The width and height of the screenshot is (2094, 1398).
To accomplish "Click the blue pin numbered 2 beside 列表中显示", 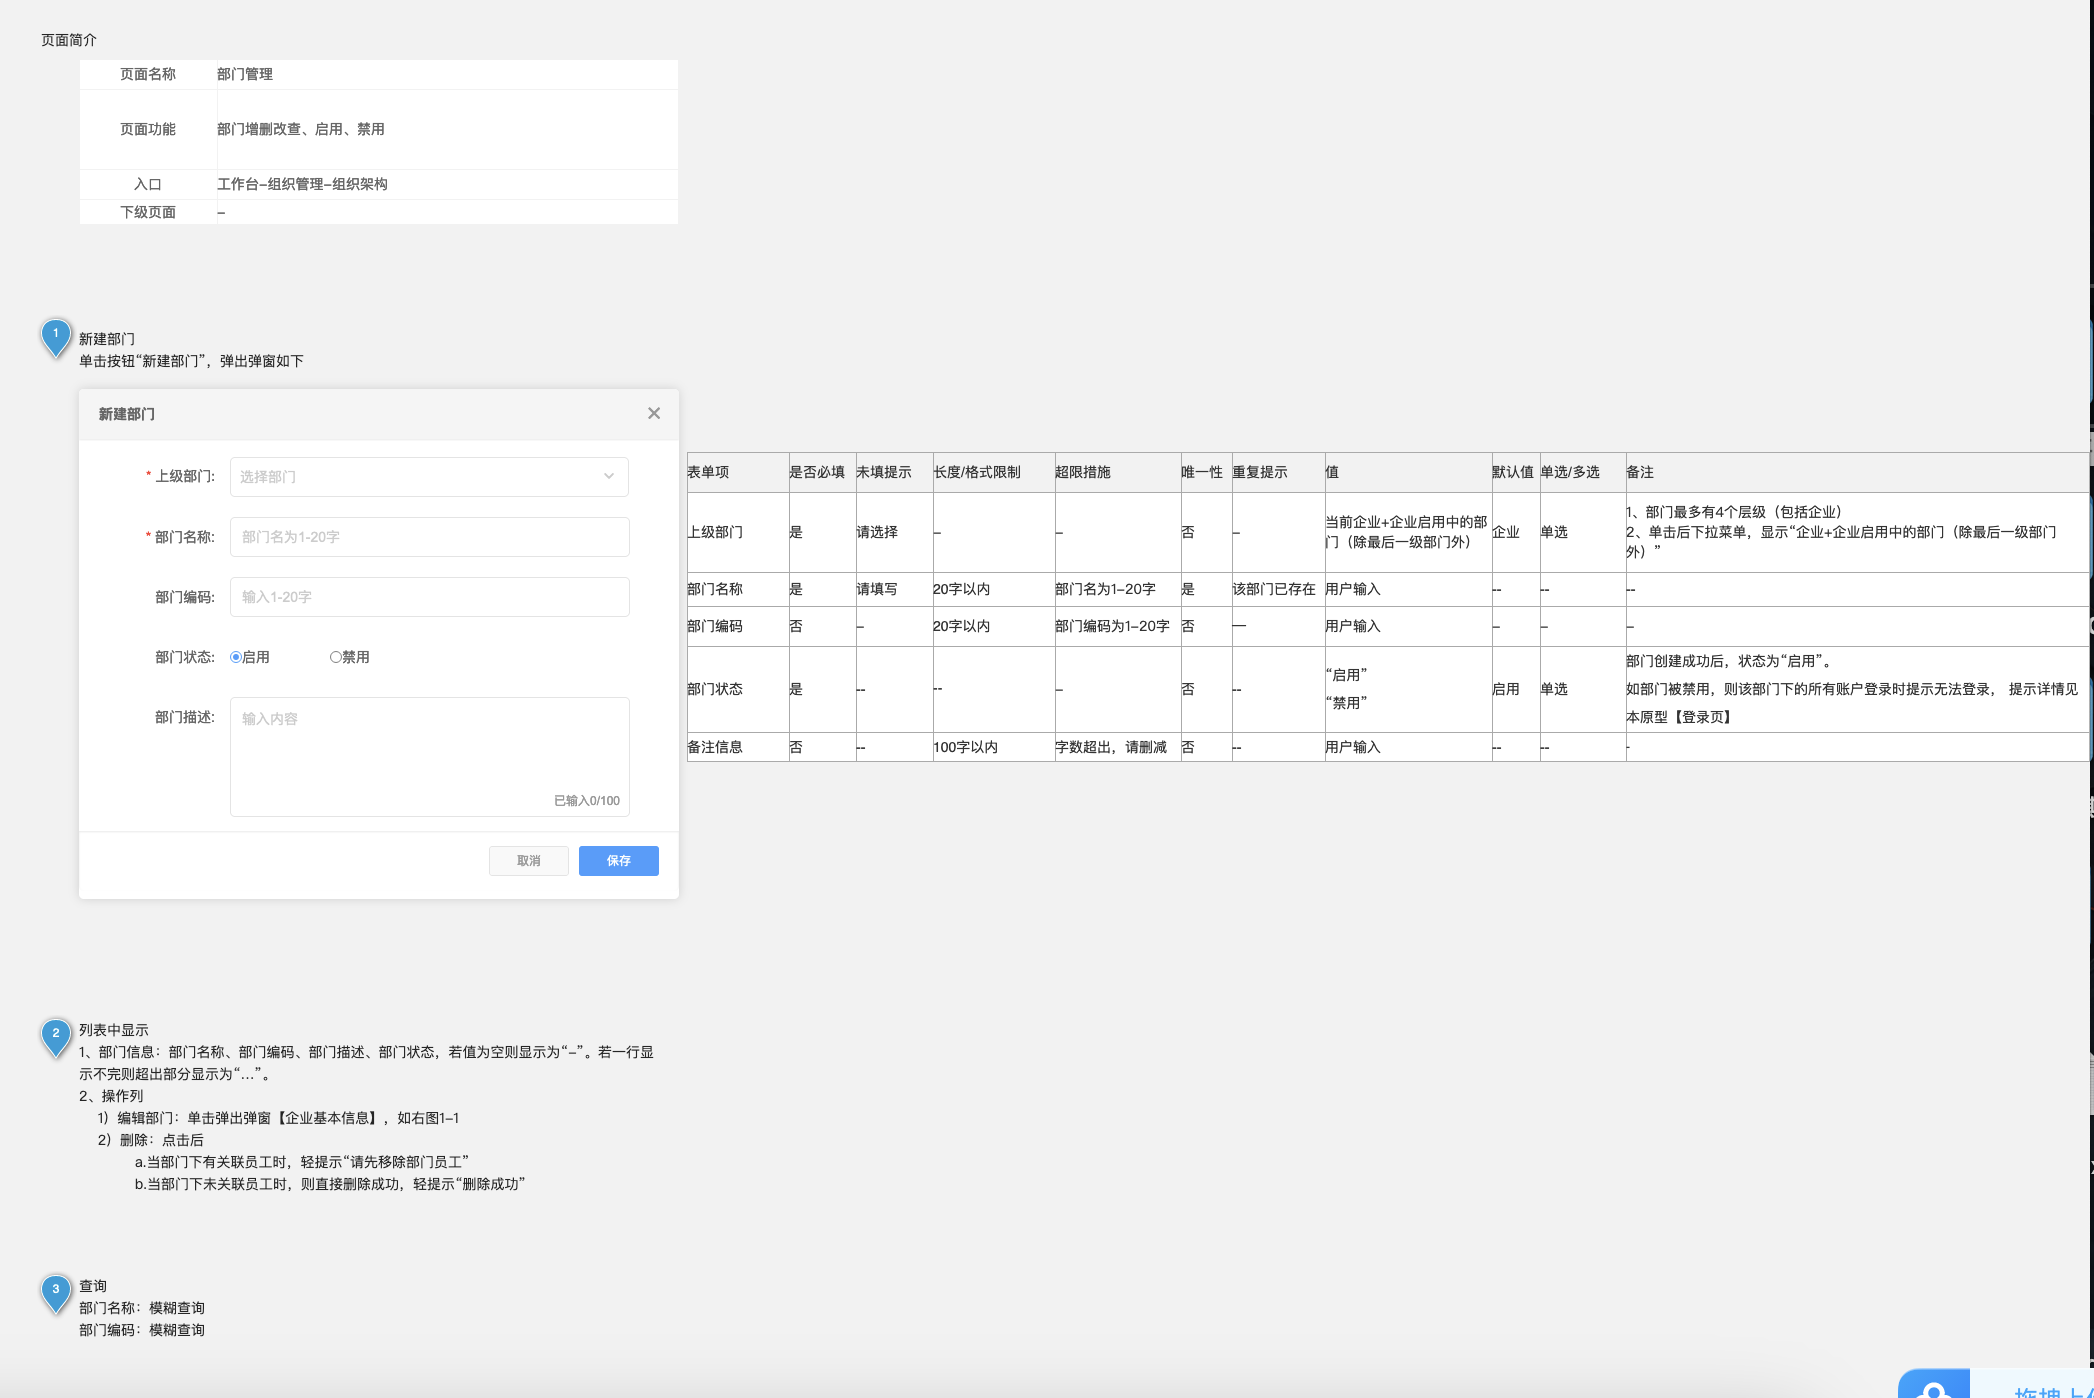I will pyautogui.click(x=56, y=1036).
